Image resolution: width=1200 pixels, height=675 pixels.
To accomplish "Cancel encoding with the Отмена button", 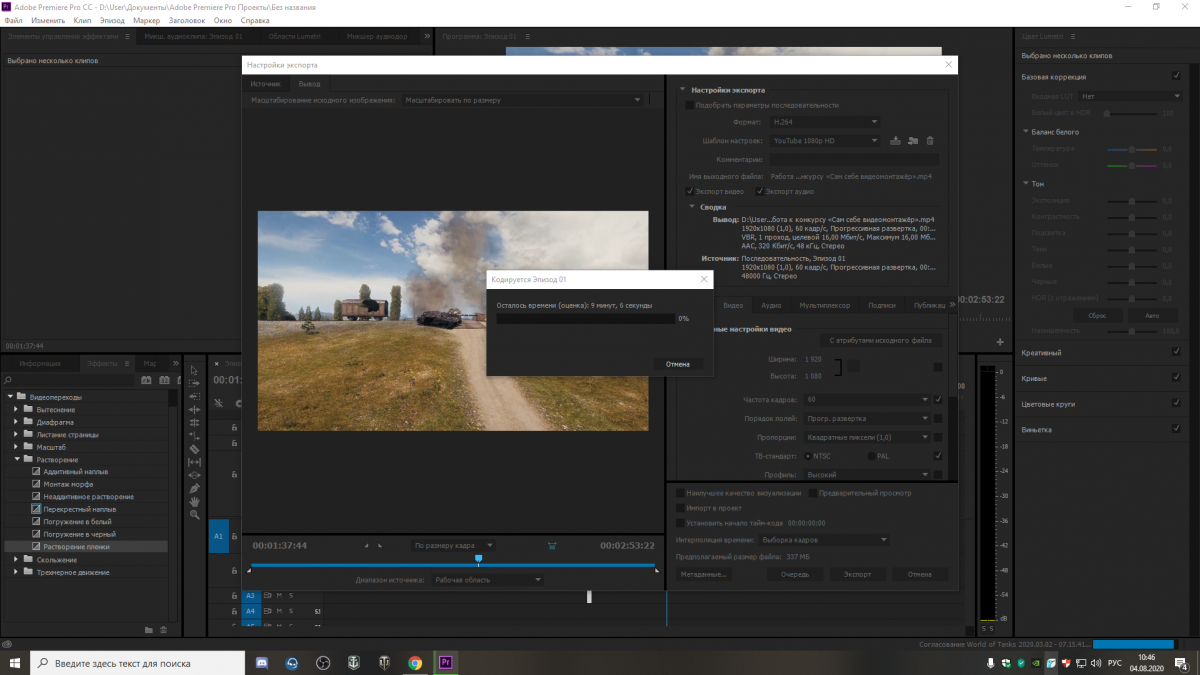I will (677, 364).
